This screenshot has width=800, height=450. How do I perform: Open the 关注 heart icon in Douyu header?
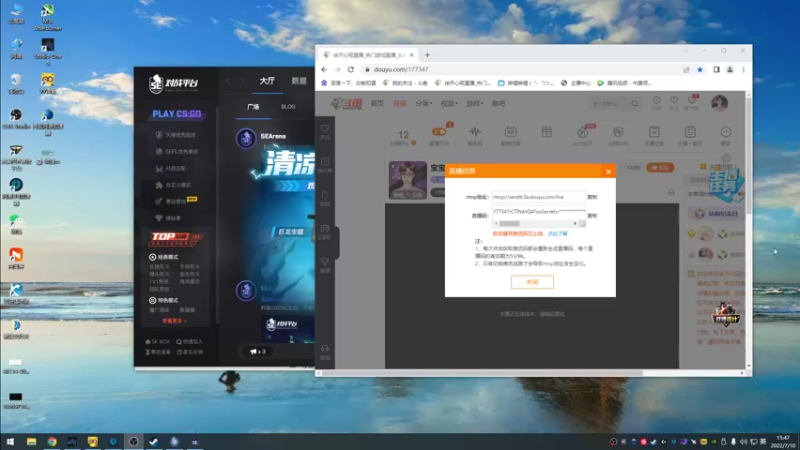[674, 103]
